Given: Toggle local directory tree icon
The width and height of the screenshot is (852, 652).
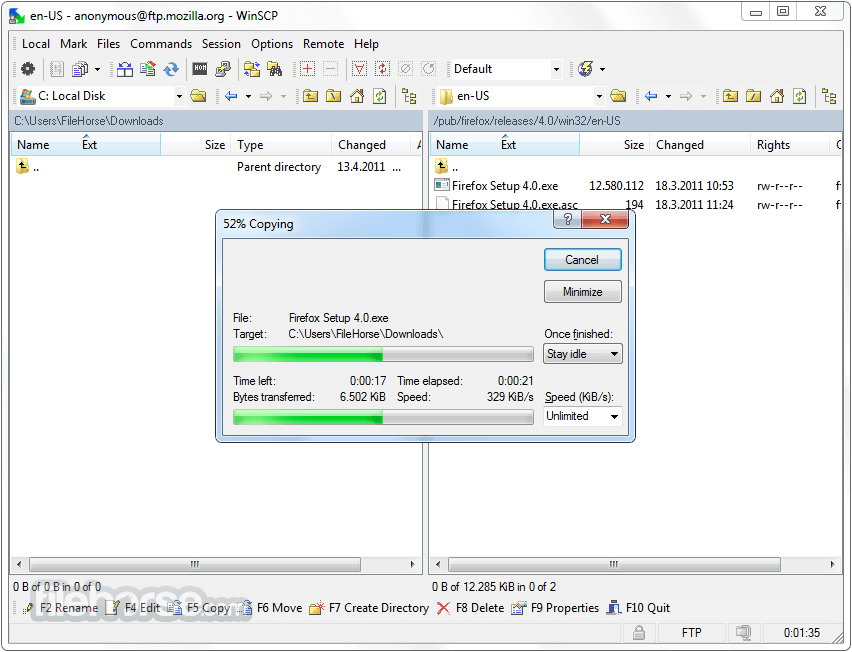Looking at the screenshot, I should pyautogui.click(x=409, y=96).
